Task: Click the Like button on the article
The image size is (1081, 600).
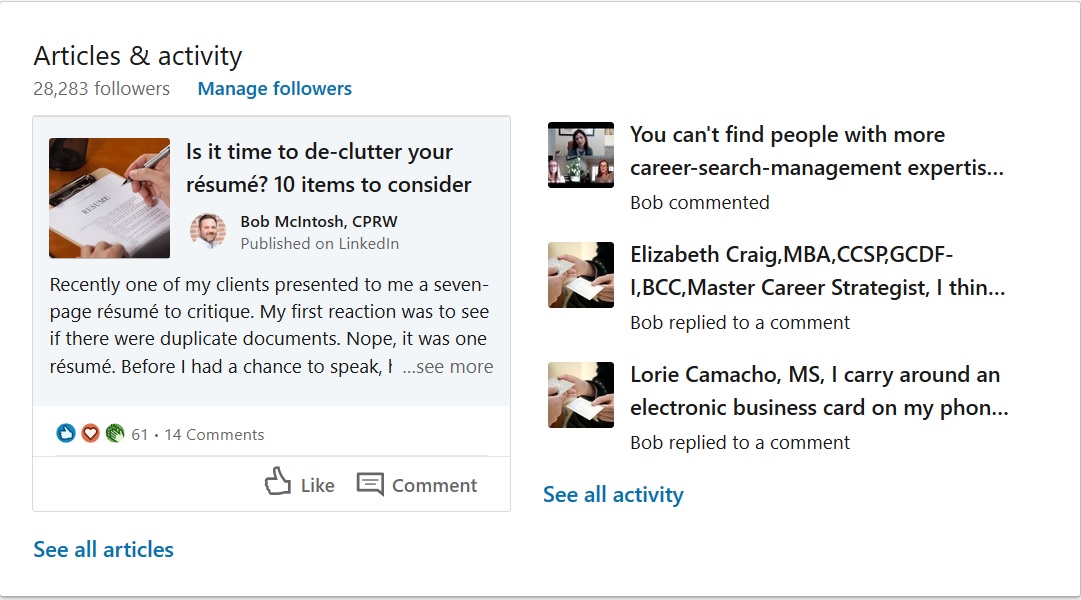Action: [300, 484]
